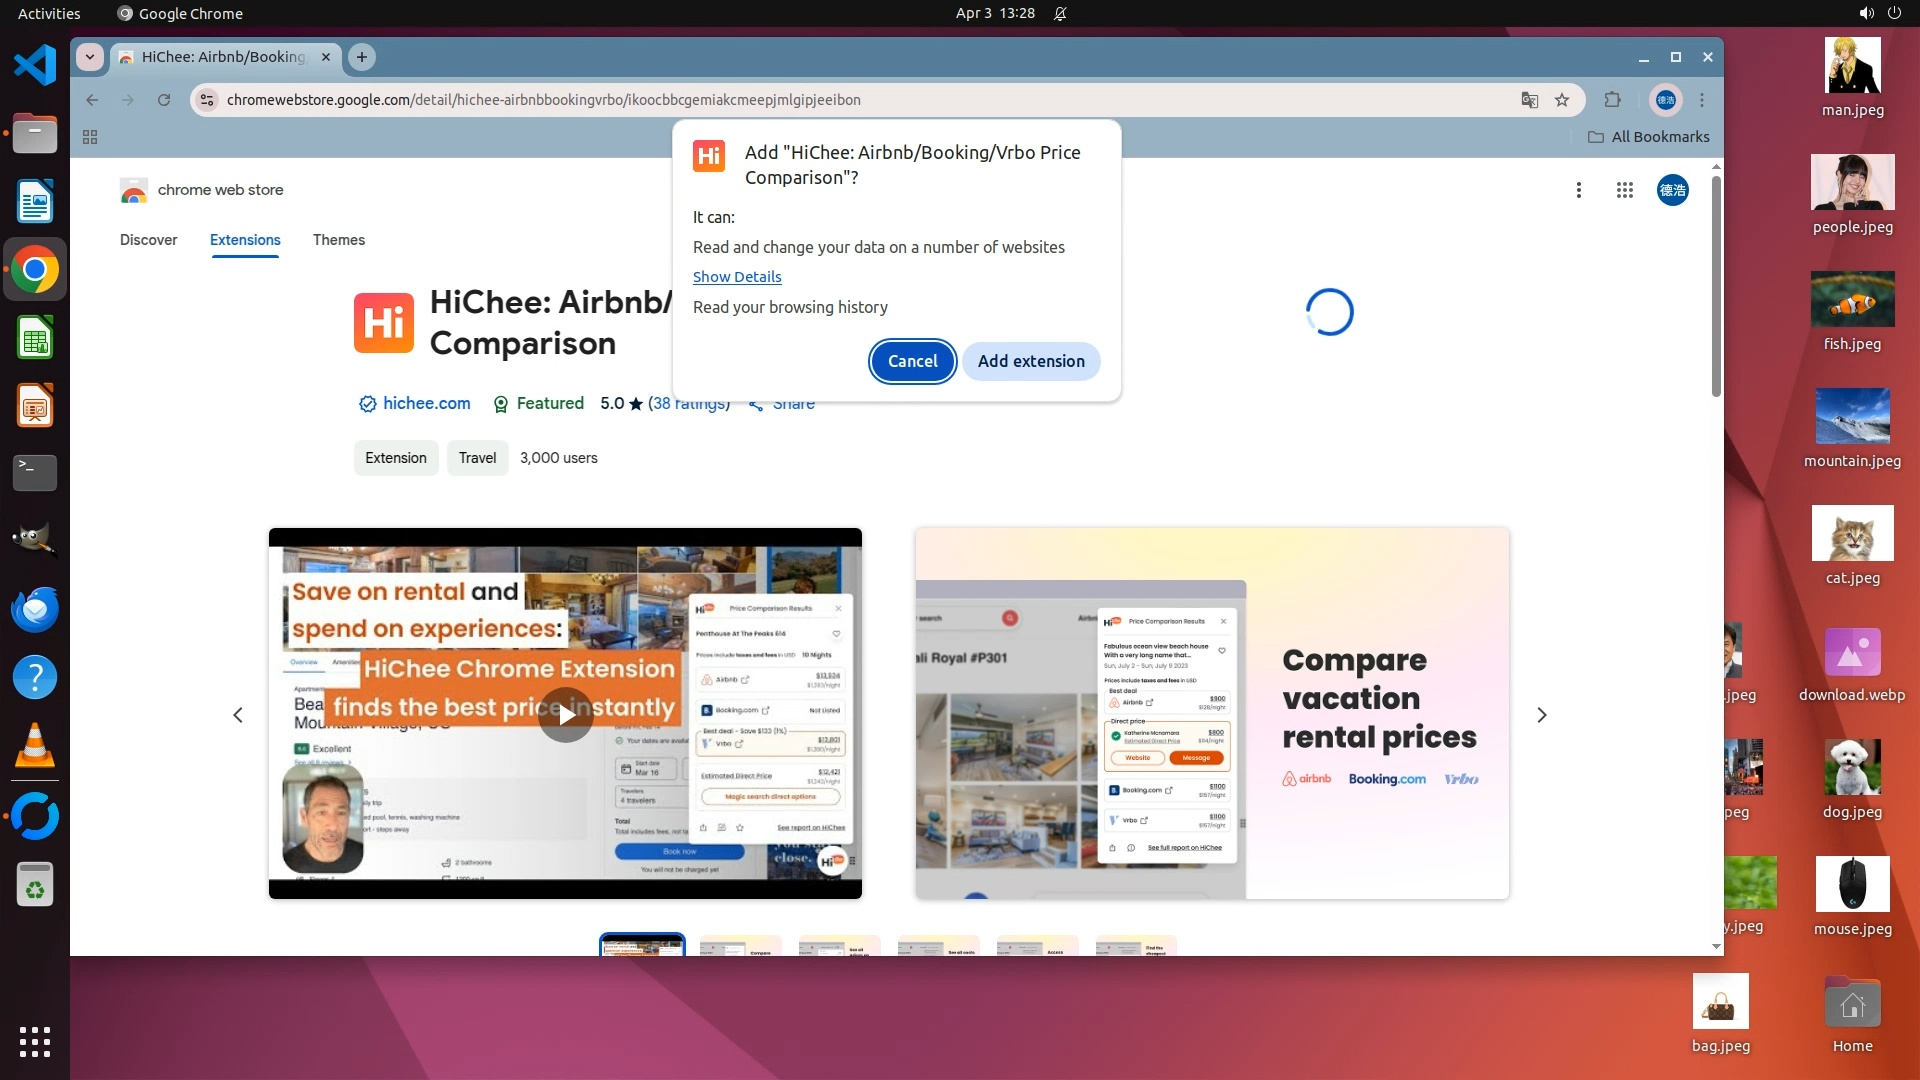The width and height of the screenshot is (1920, 1080).
Task: Click the bookmark star icon
Action: [1562, 100]
